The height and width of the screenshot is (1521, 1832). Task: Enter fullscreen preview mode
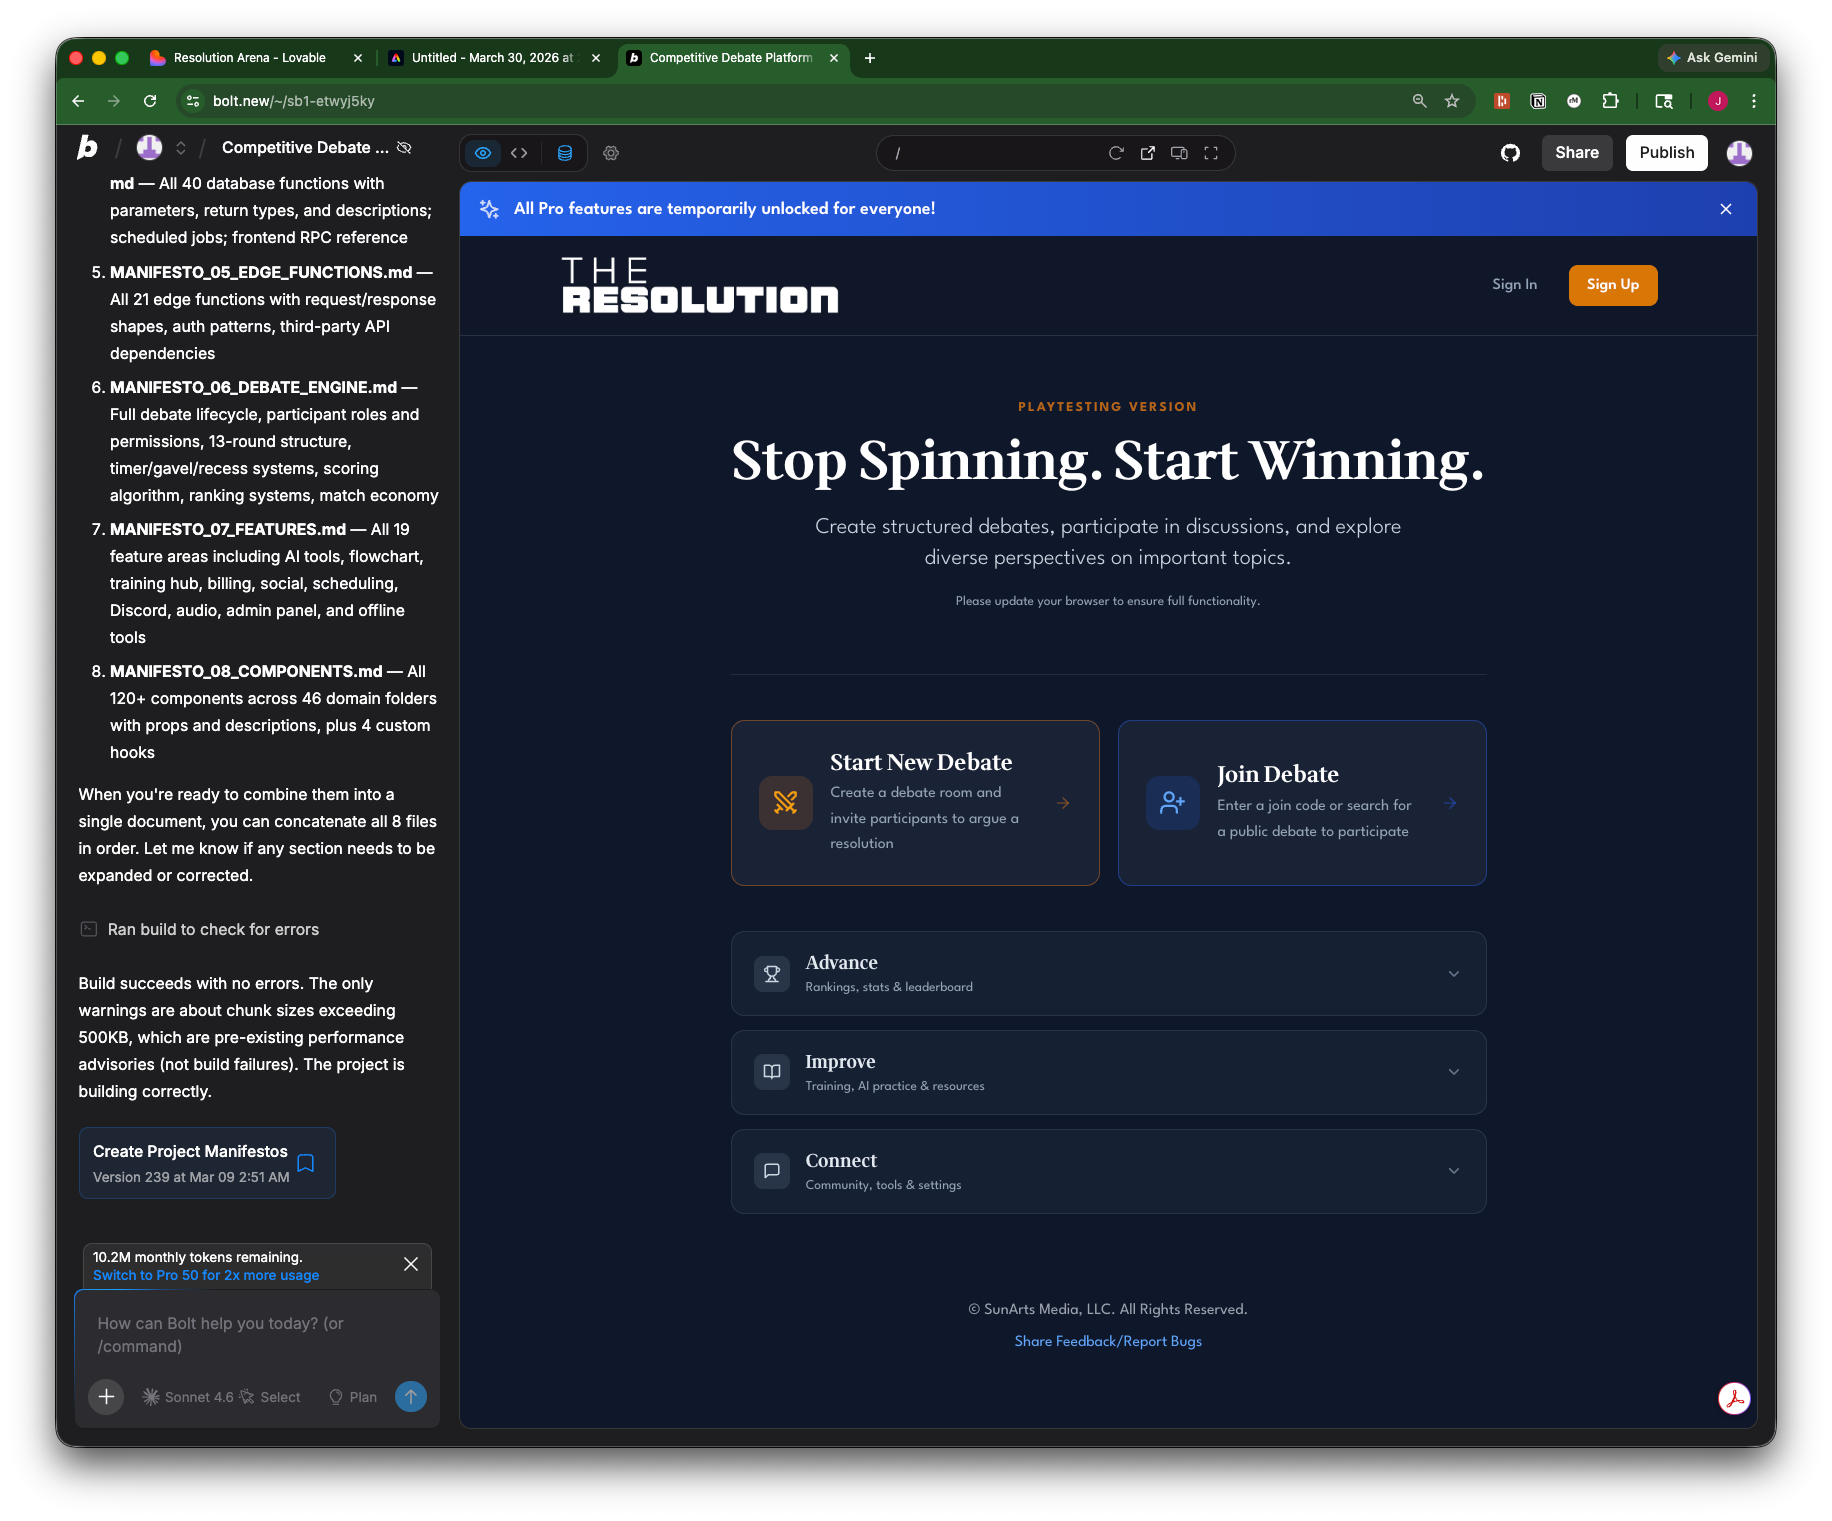coord(1211,153)
